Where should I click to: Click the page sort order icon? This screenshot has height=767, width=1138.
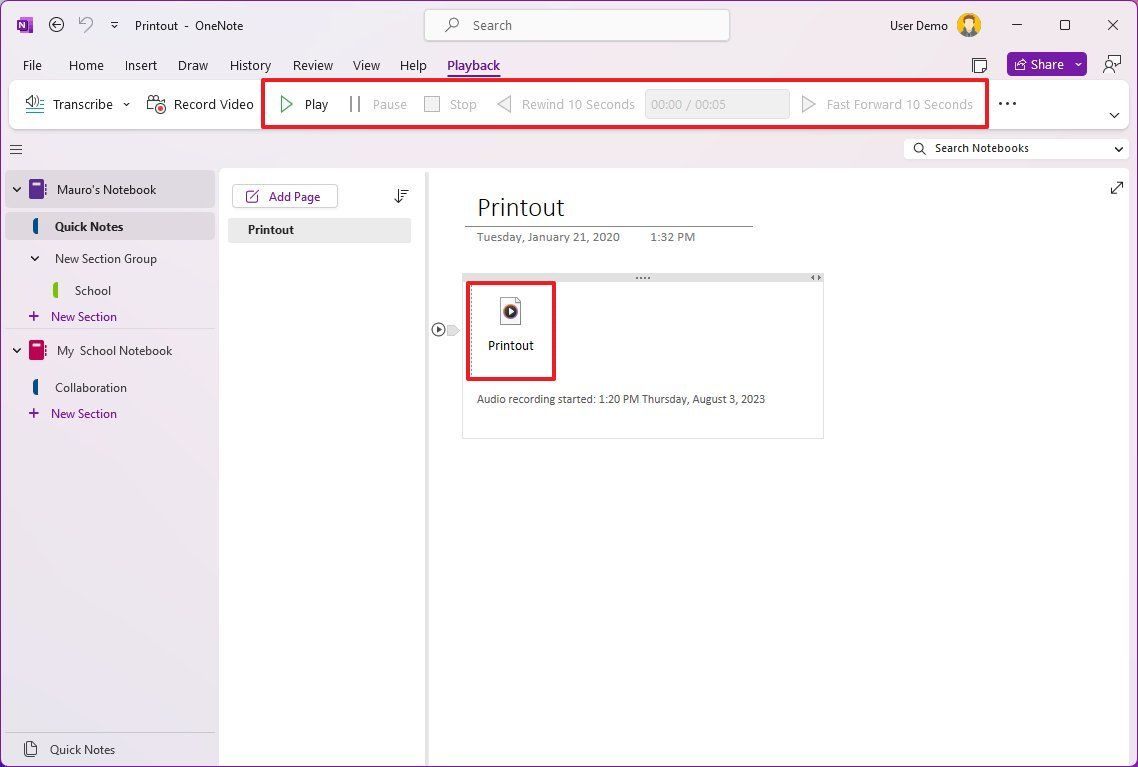pyautogui.click(x=401, y=196)
